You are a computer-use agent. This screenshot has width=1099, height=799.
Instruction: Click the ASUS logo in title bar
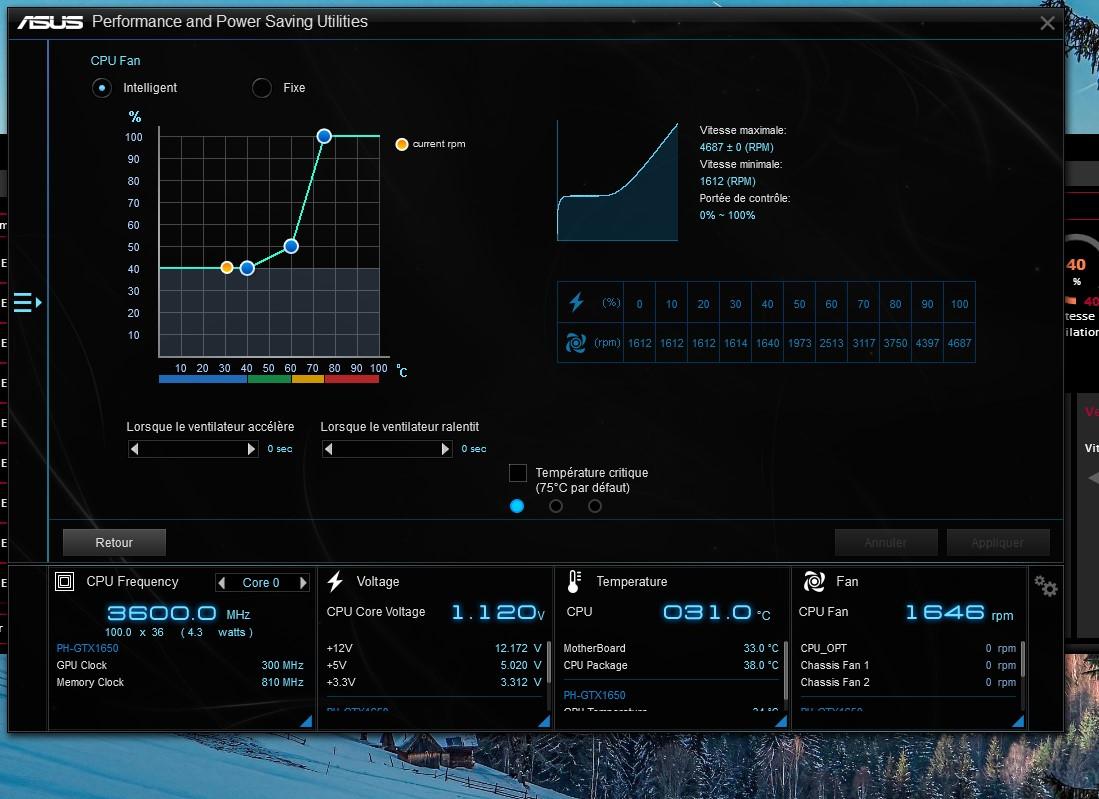[x=50, y=22]
